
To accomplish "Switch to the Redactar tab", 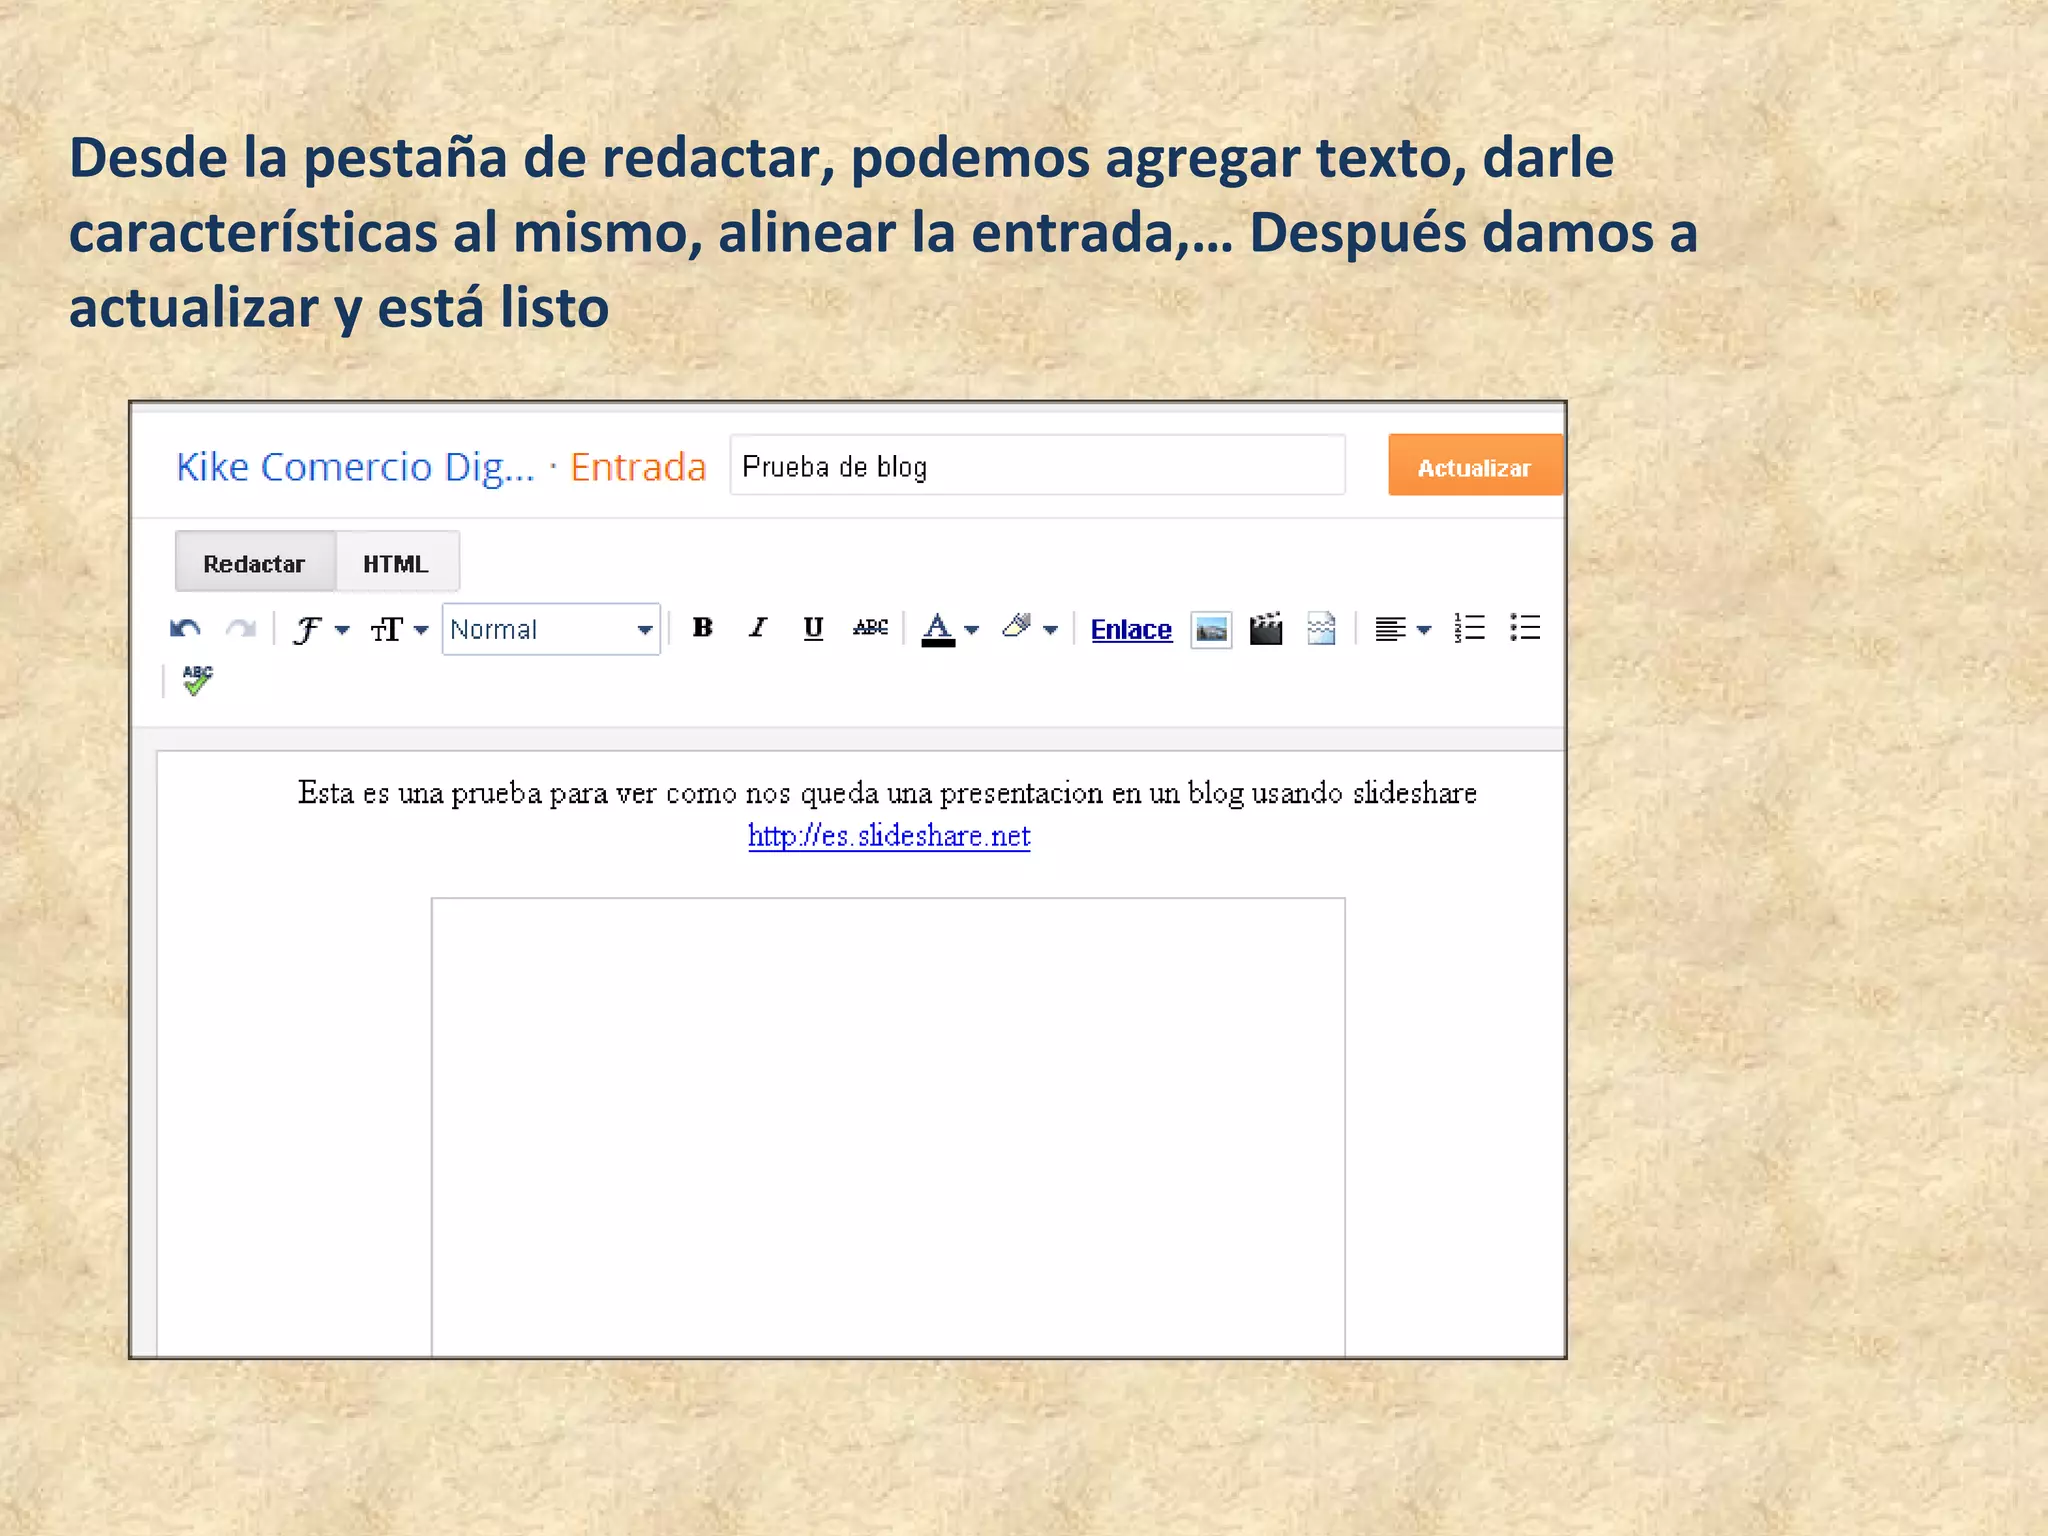I will [255, 563].
